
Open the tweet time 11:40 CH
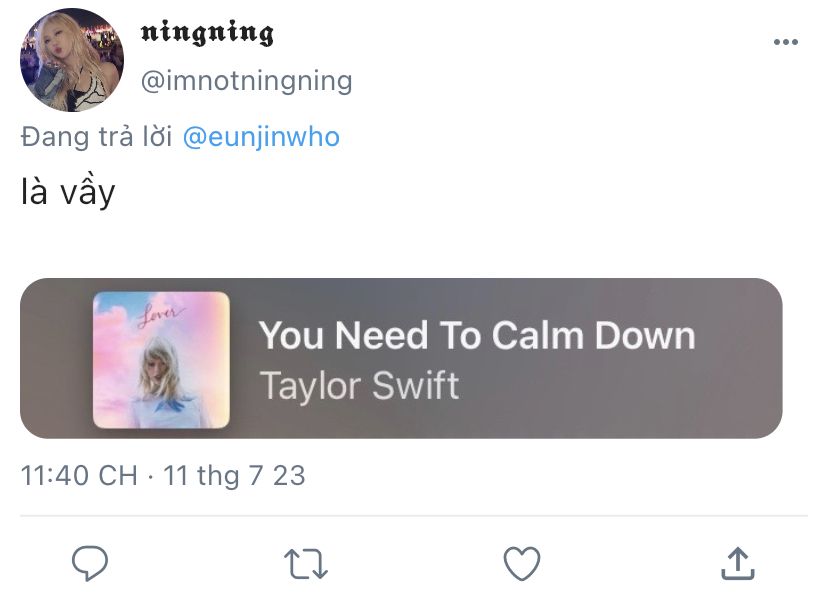coord(79,475)
